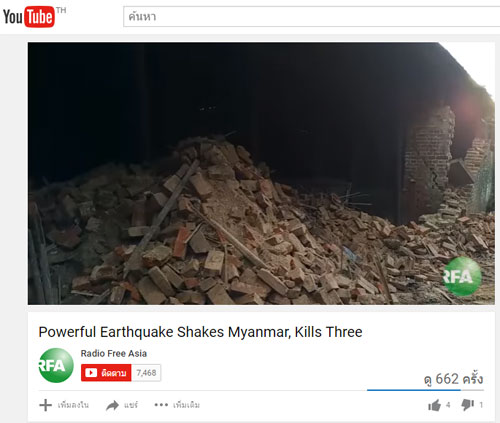Click the RFA watermark on the video

(462, 276)
